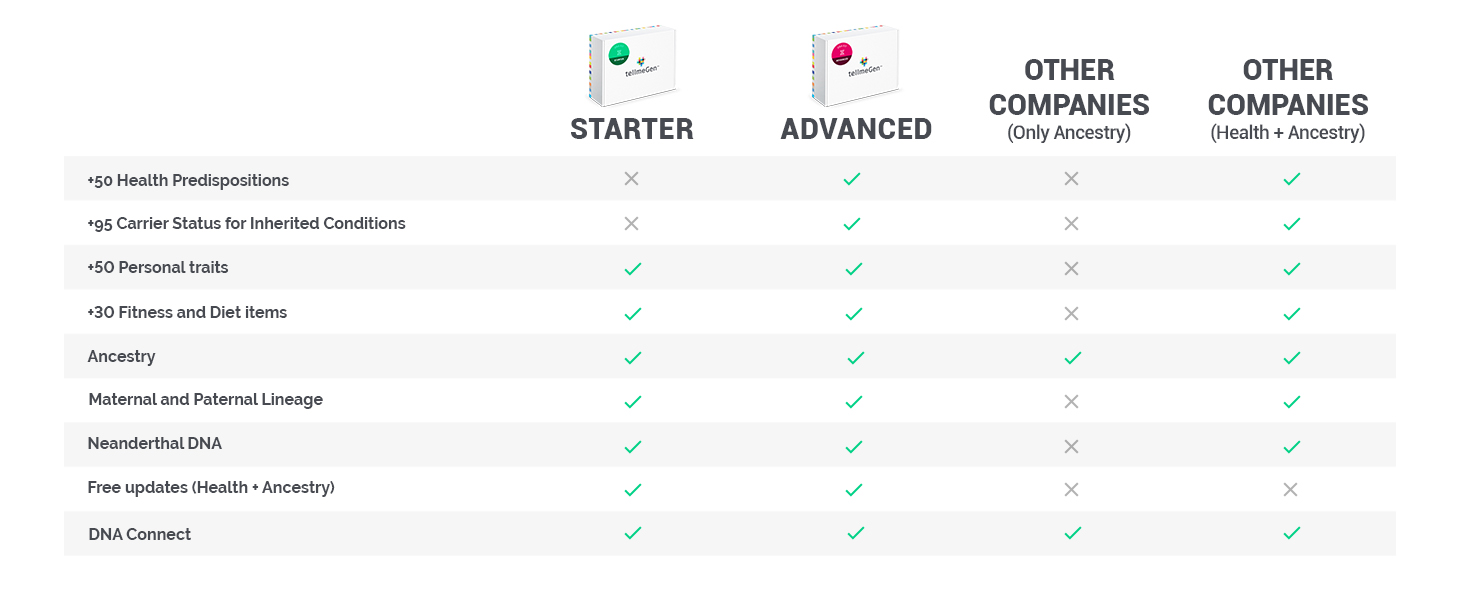Click the 'DNA Connect' feature label
This screenshot has height=600, width=1464.
139,534
